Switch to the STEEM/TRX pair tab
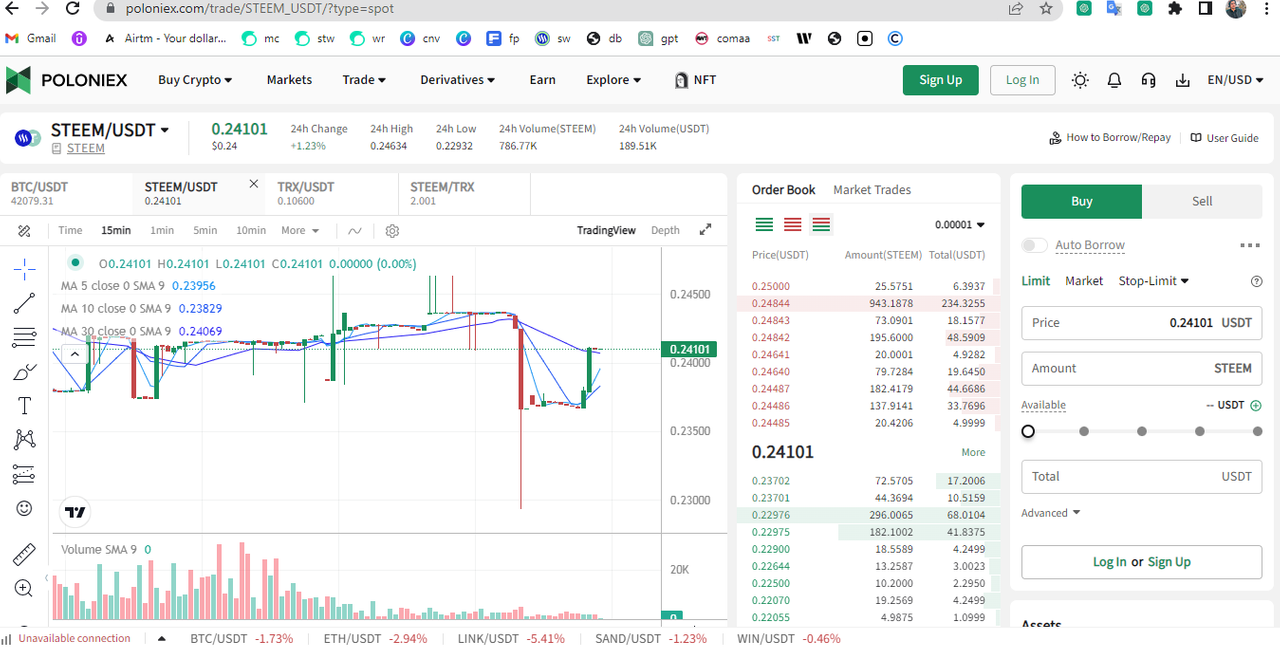This screenshot has height=648, width=1280. pyautogui.click(x=464, y=193)
